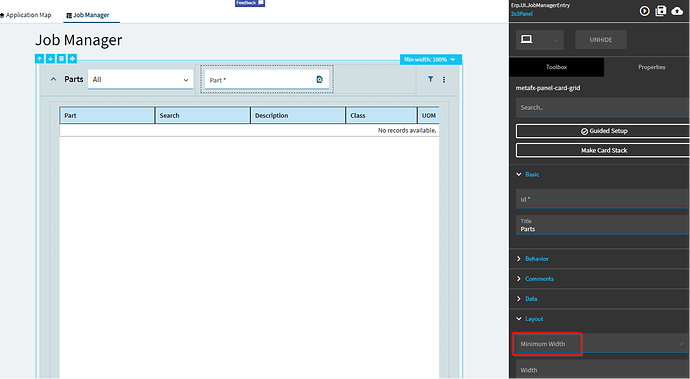Click the filter funnel icon in Parts header

[430, 79]
